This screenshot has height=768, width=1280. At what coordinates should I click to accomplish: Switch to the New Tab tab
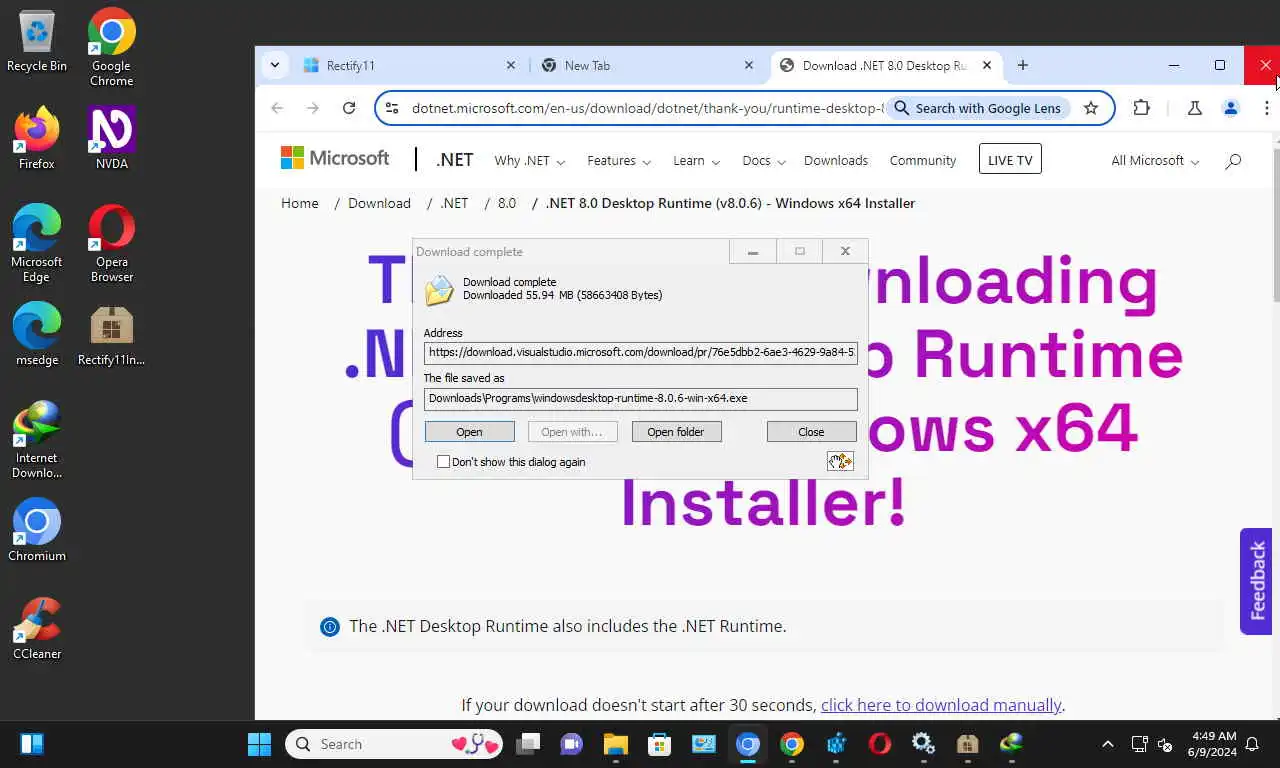point(647,65)
